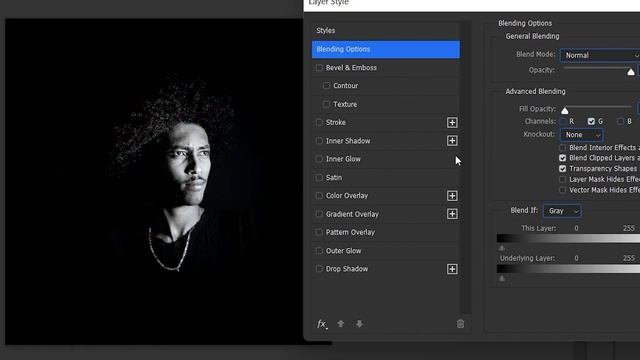Open Bevel & Emboss settings

351,68
